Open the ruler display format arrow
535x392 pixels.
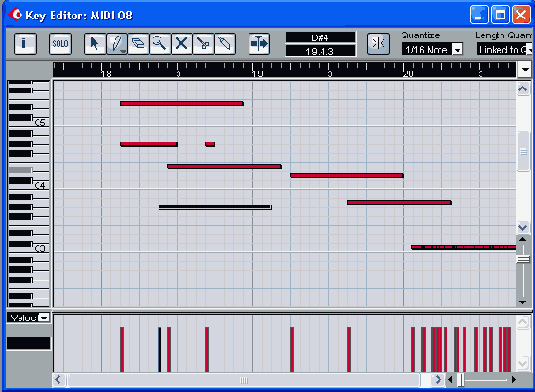coord(525,70)
